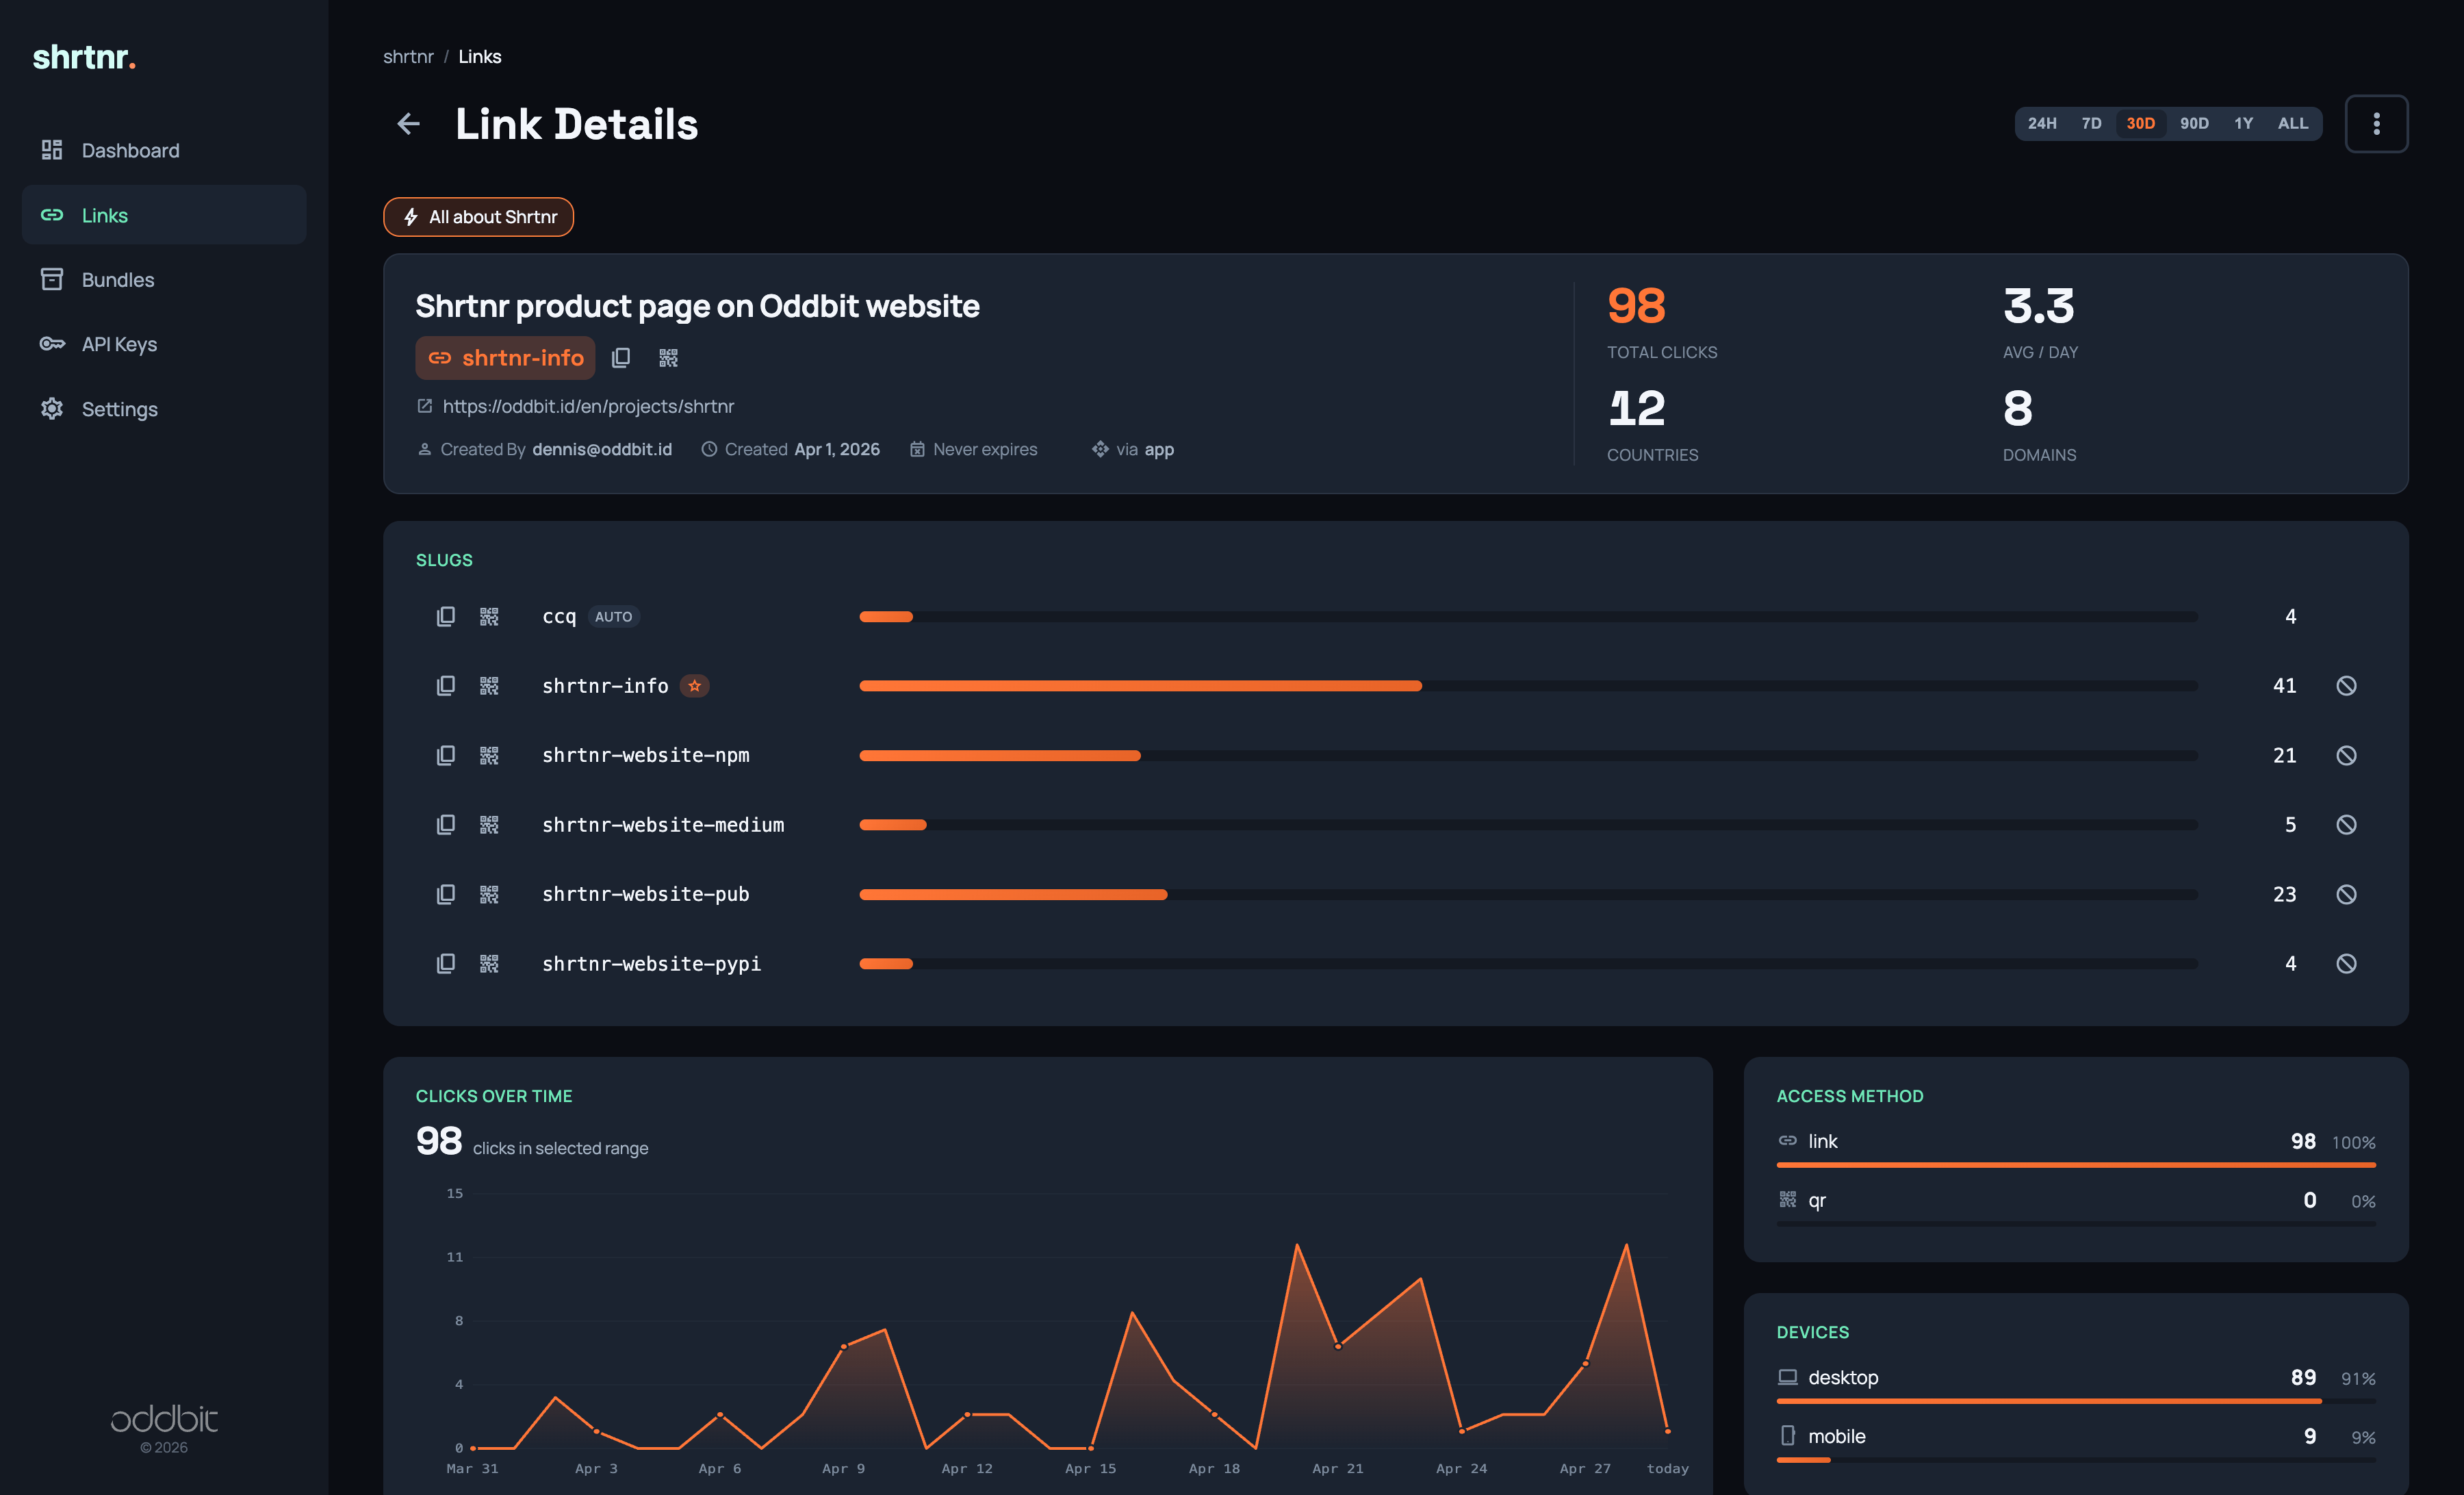This screenshot has height=1495, width=2464.
Task: Open the https://oddbit.id/en/projects/shrtnr URL
Action: click(x=588, y=407)
